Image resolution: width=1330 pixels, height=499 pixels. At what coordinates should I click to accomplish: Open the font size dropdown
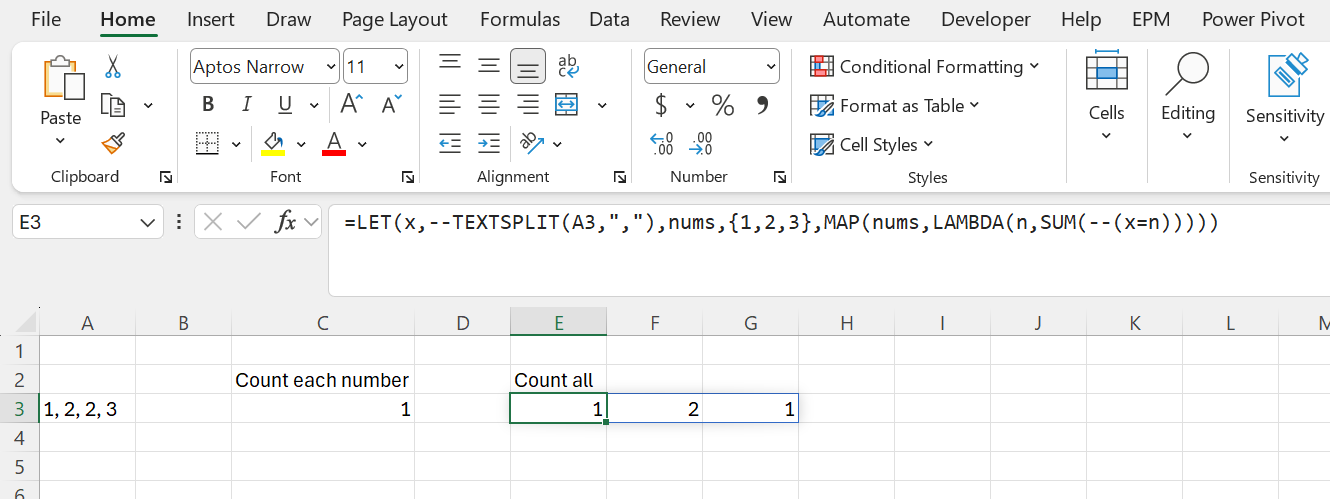click(400, 67)
